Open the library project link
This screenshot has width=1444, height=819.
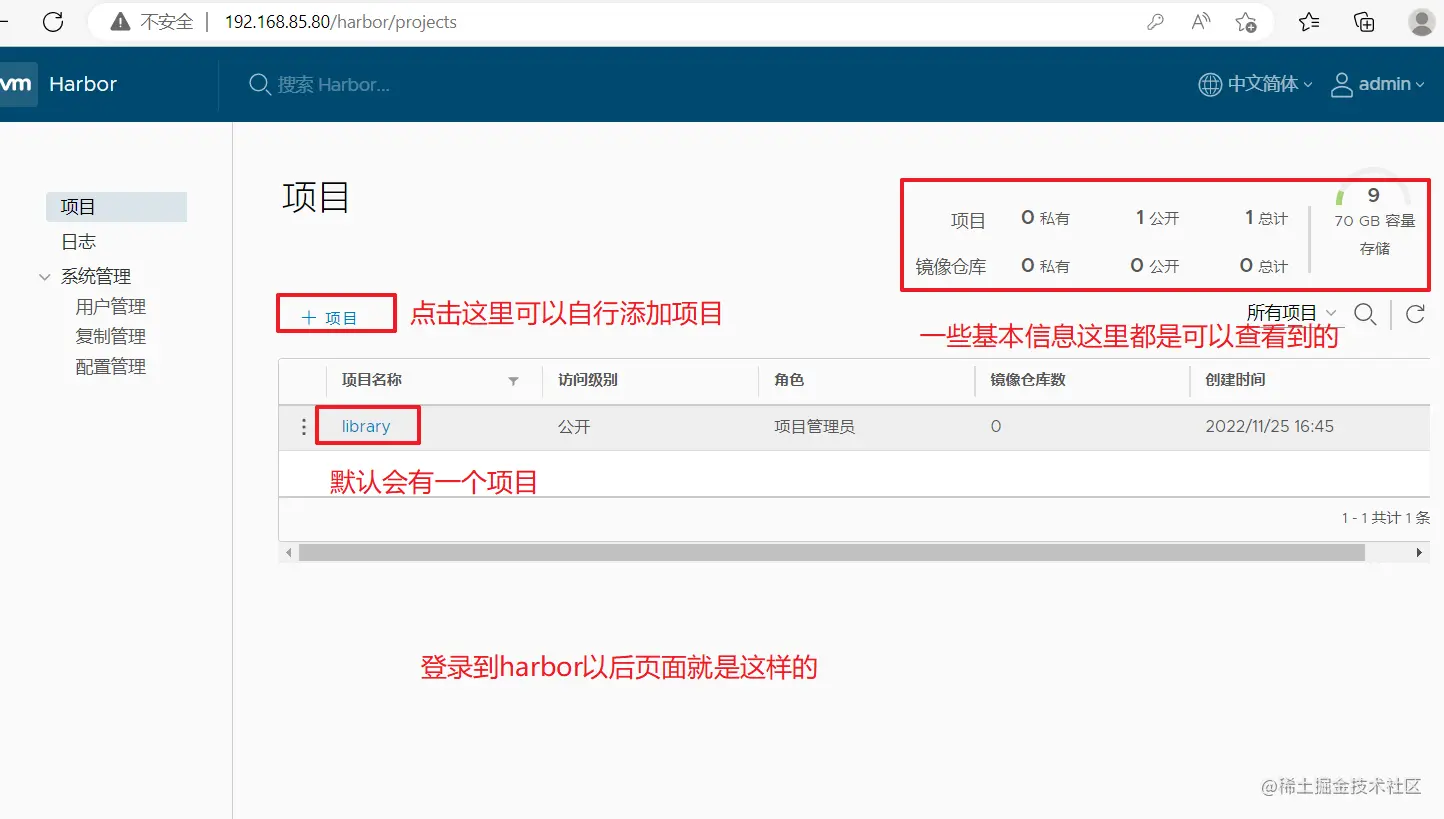click(x=366, y=426)
